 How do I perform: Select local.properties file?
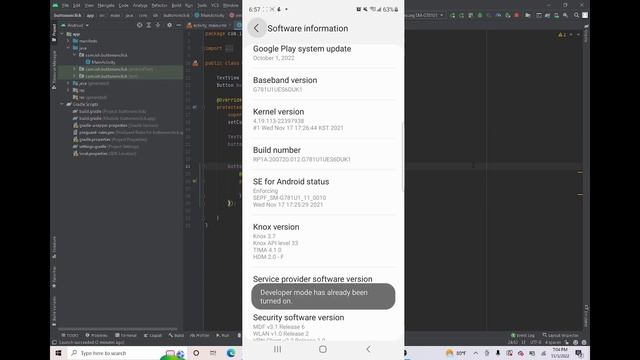(x=104, y=153)
